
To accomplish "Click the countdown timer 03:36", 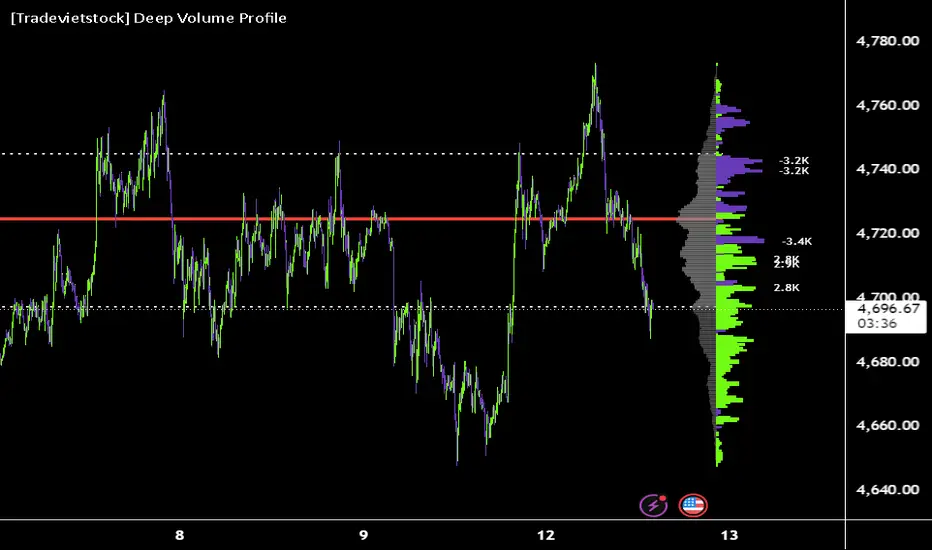I will tap(877, 323).
